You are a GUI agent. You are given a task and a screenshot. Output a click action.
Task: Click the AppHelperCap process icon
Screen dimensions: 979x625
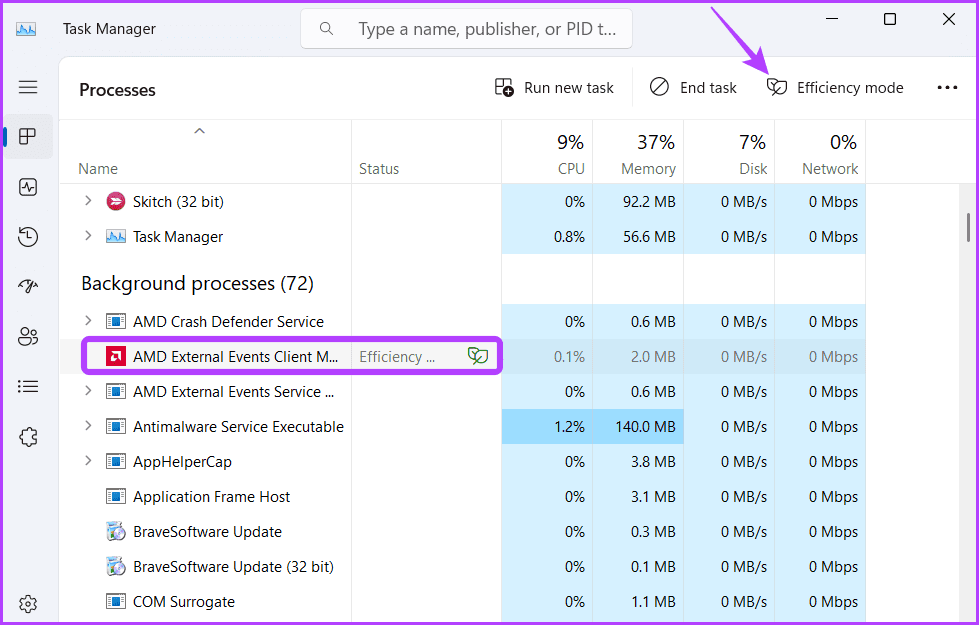coord(116,461)
